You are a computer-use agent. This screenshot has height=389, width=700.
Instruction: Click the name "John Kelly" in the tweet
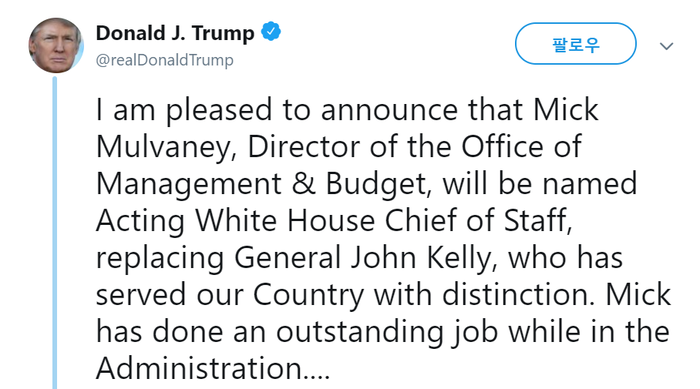point(421,258)
